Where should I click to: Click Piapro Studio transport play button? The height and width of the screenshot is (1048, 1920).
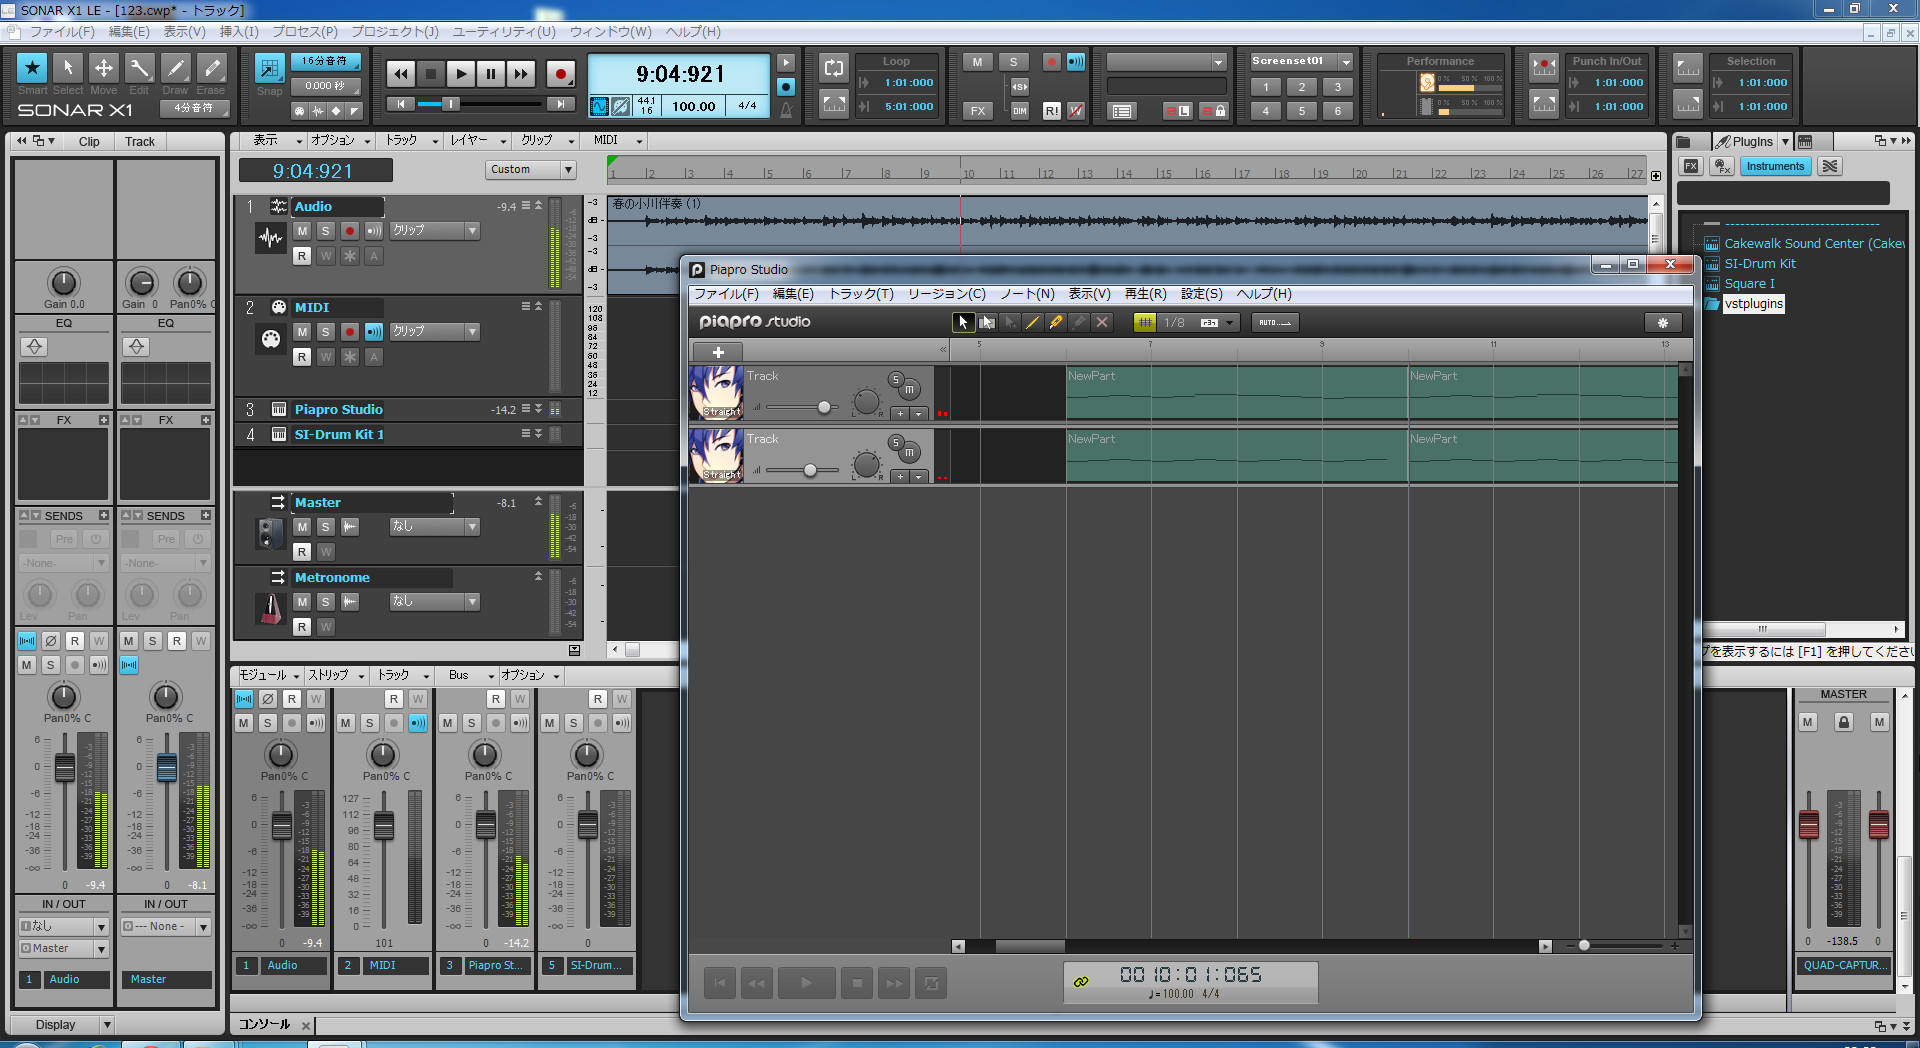[806, 983]
